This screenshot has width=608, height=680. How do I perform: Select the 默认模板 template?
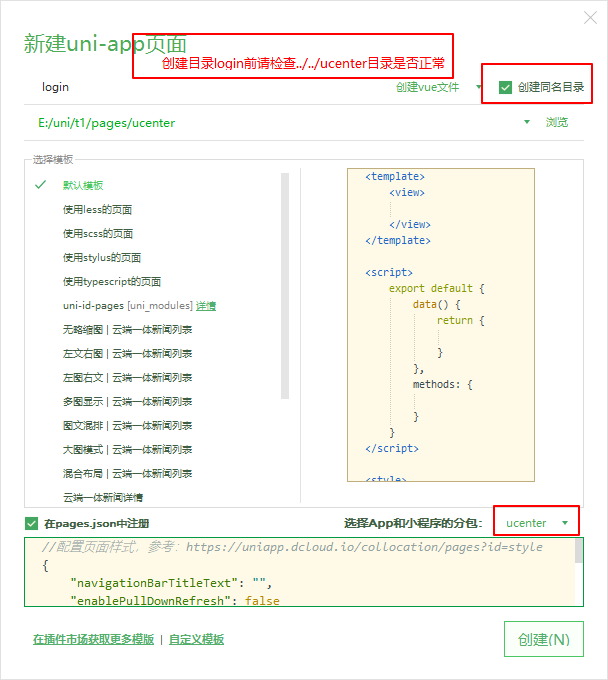click(83, 186)
